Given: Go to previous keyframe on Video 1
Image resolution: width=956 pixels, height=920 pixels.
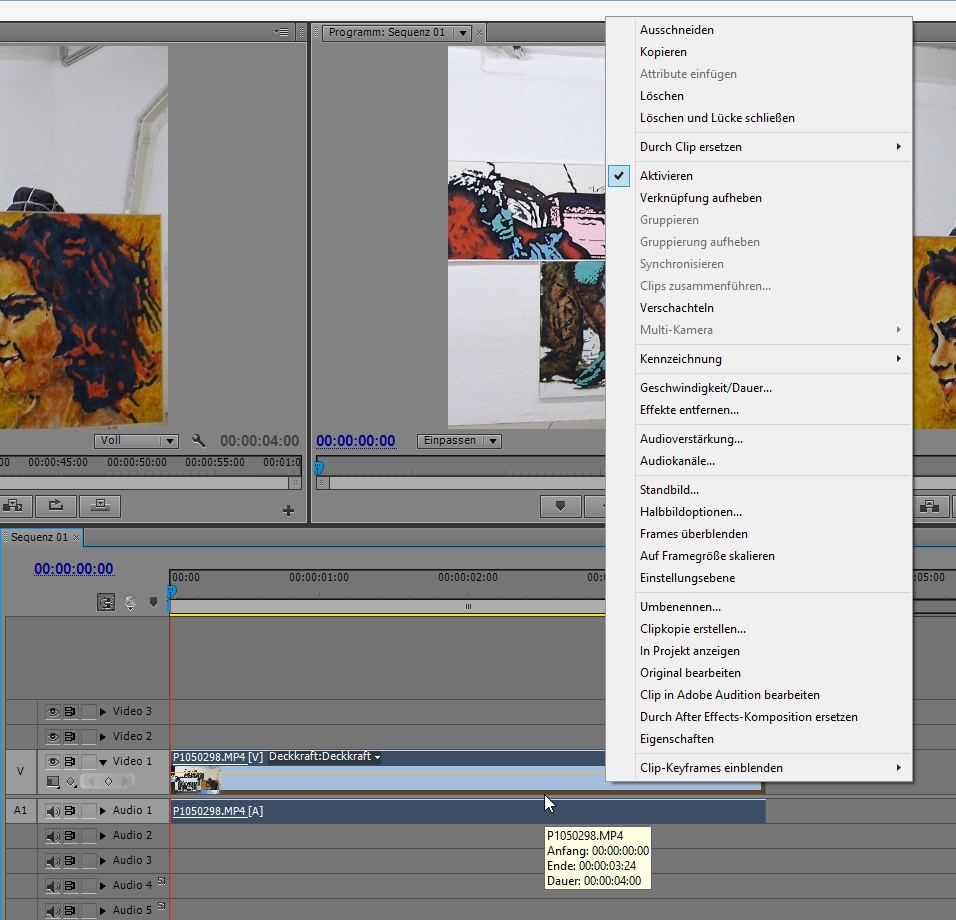Looking at the screenshot, I should point(91,781).
